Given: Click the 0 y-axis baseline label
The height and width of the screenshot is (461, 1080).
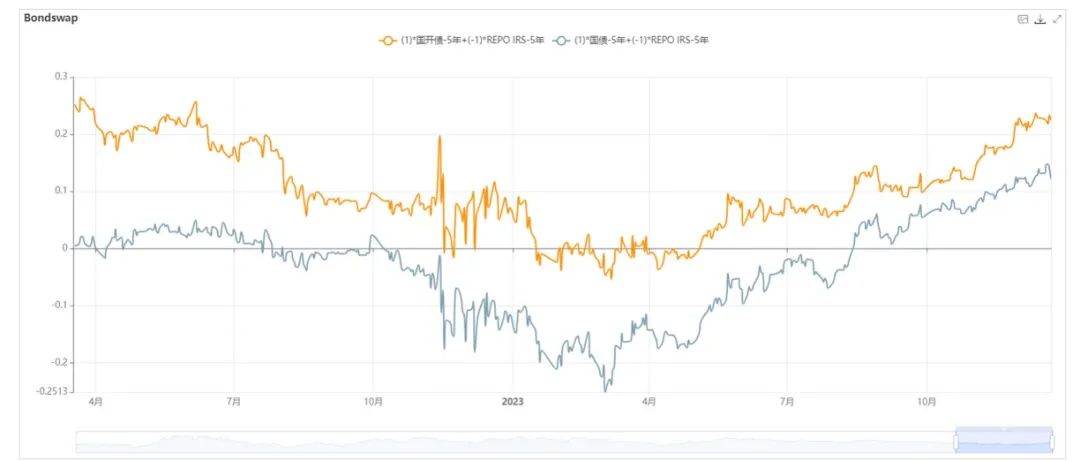Looking at the screenshot, I should pos(65,248).
